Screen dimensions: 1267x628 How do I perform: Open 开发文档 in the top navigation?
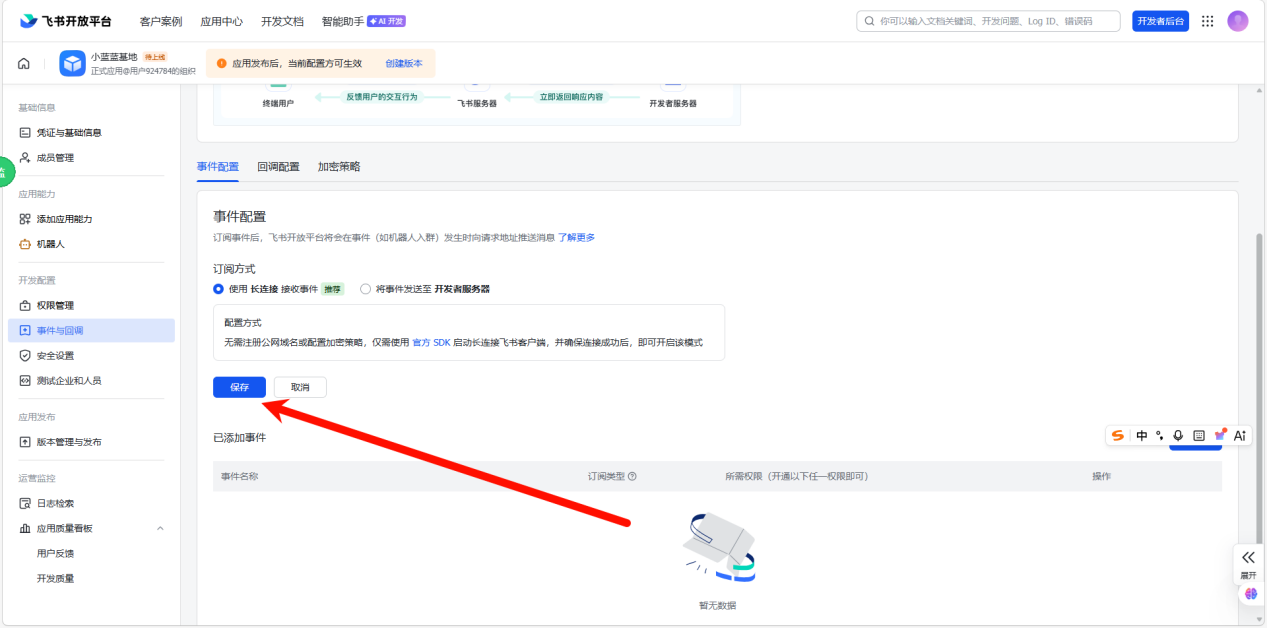(x=282, y=21)
